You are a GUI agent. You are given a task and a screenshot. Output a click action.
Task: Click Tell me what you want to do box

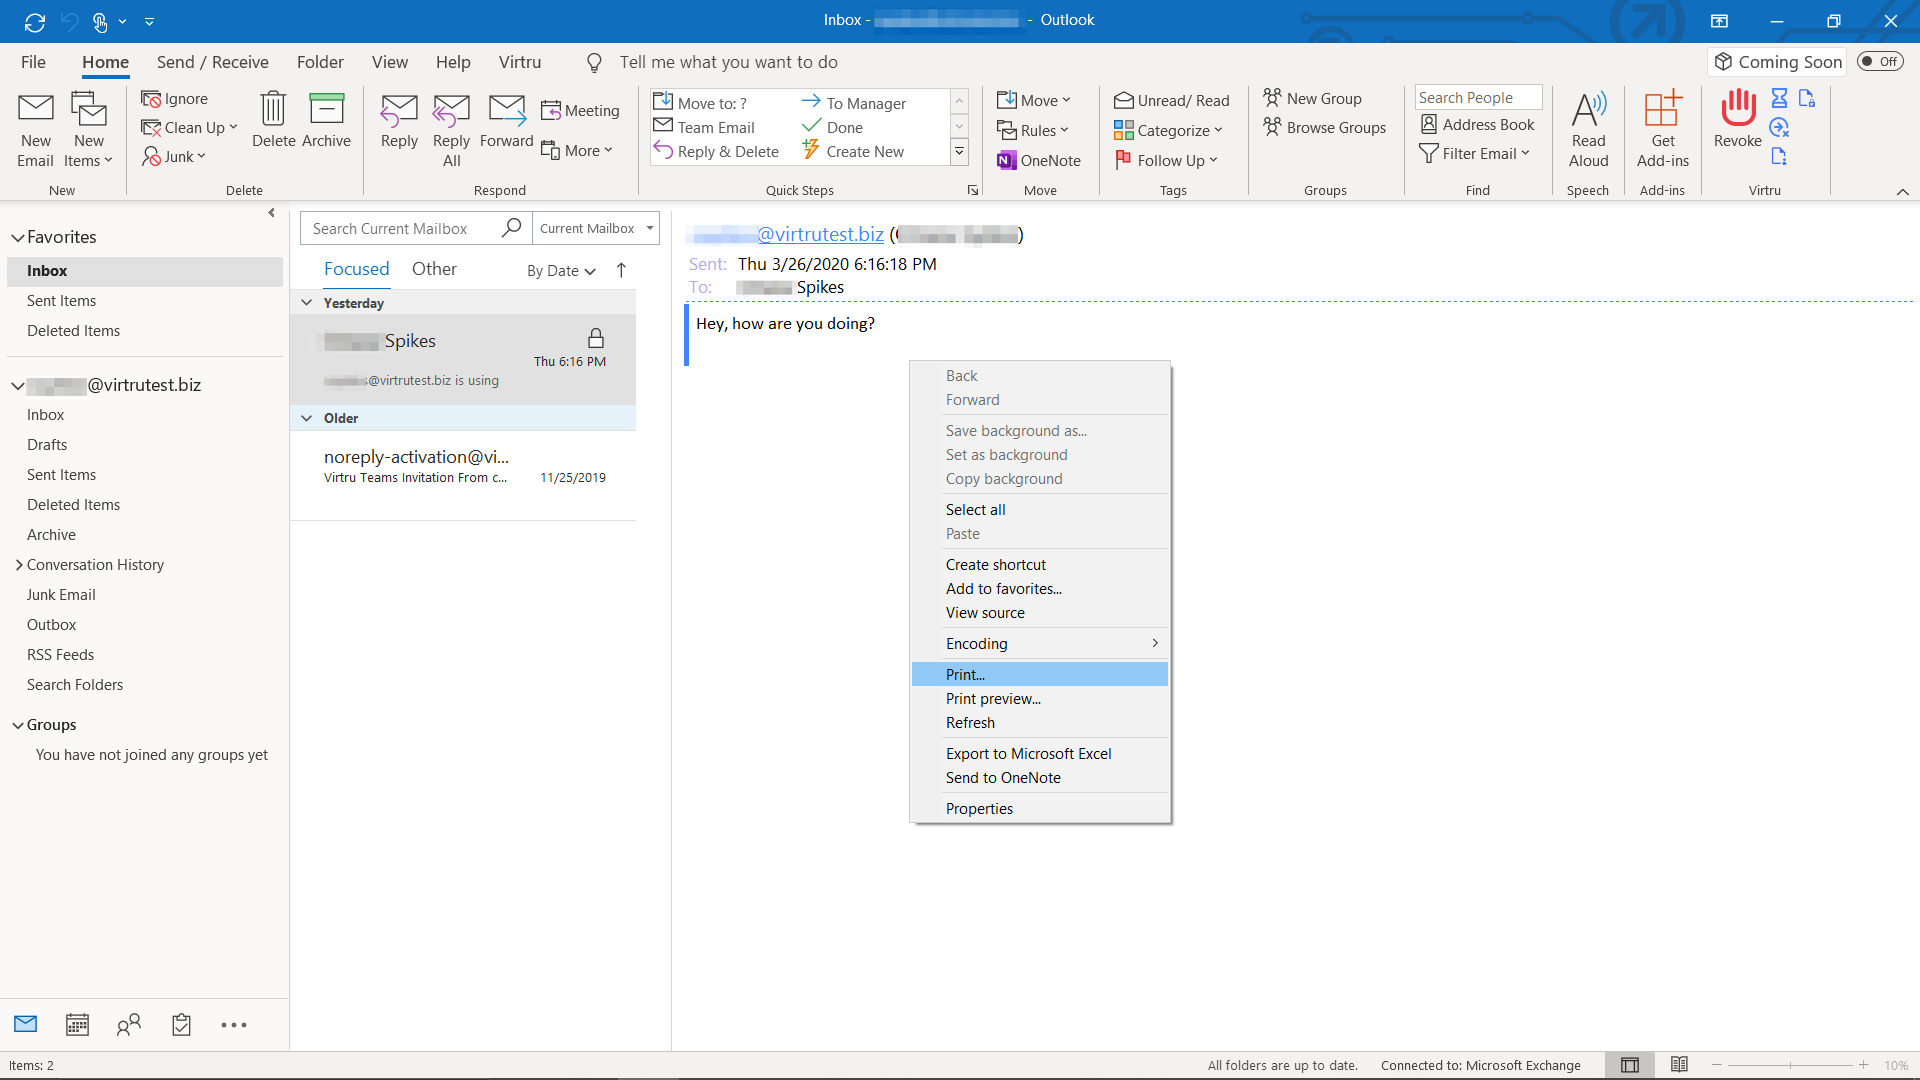(x=728, y=62)
